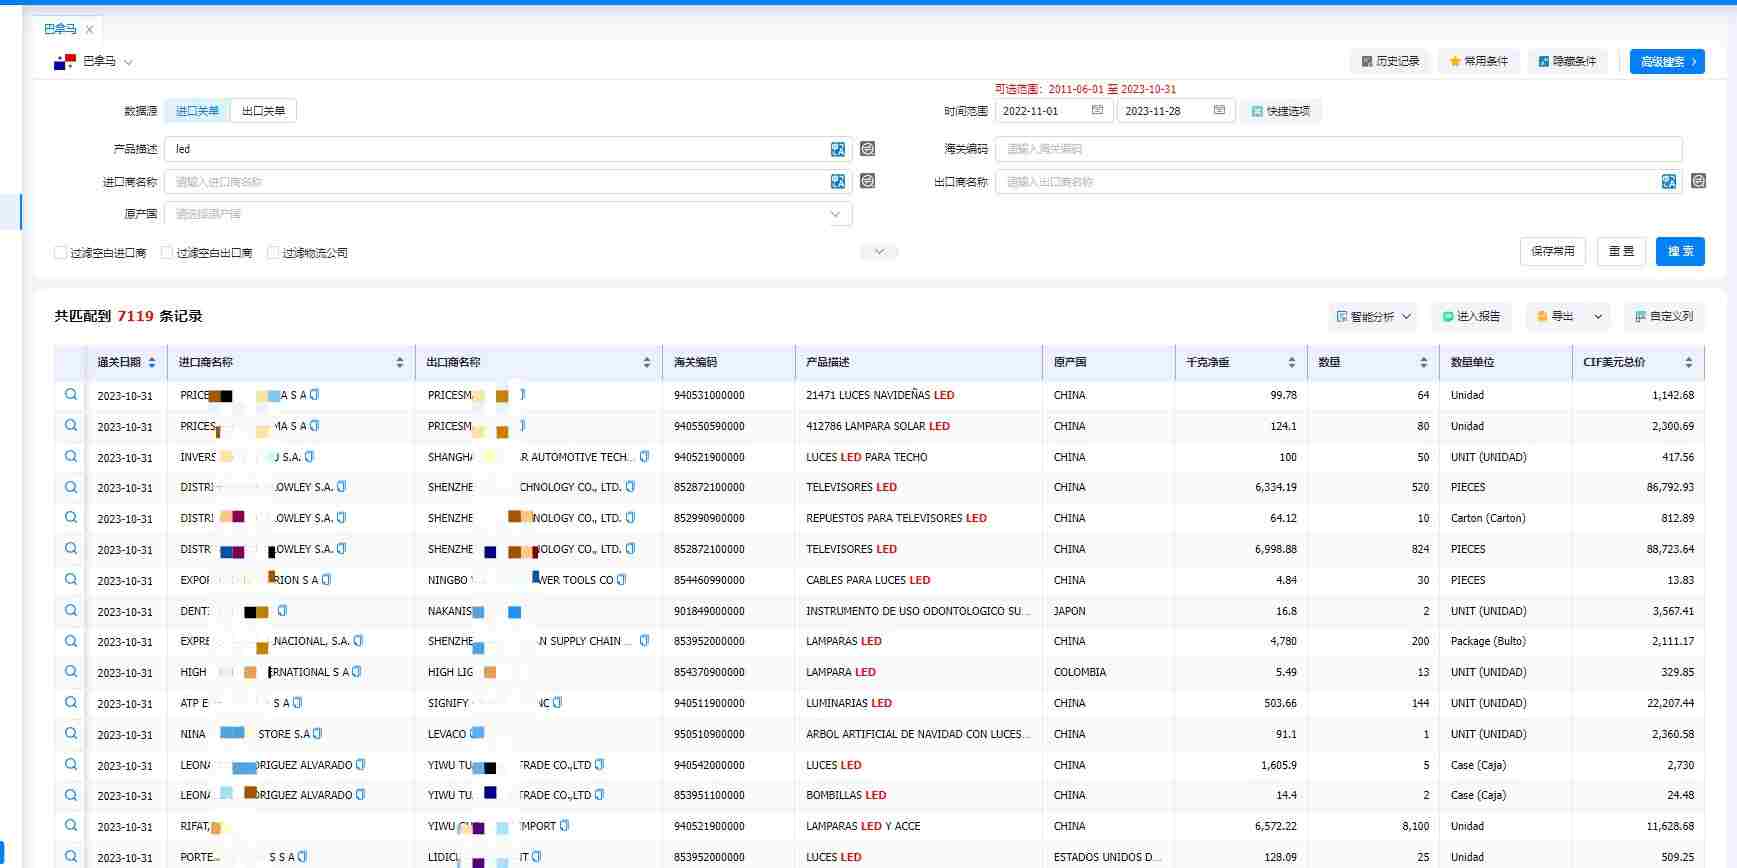Screen dimensions: 1737x868
Task: Expand more search conditions chevron
Action: point(879,252)
